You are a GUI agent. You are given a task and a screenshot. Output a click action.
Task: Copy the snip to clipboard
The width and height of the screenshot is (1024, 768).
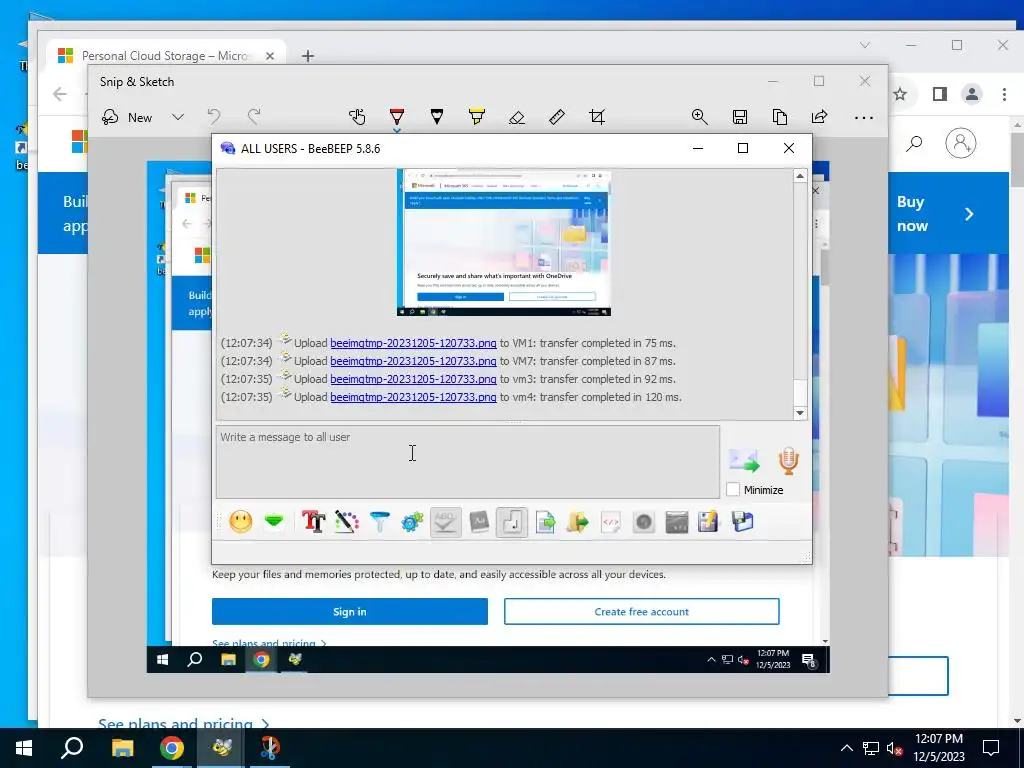pyautogui.click(x=780, y=117)
